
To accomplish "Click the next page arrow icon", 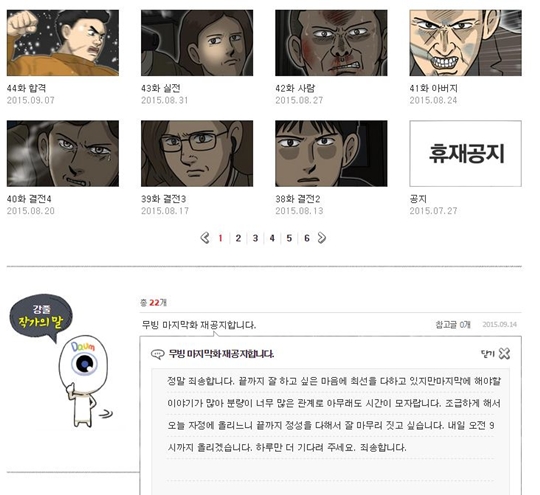I will point(321,238).
